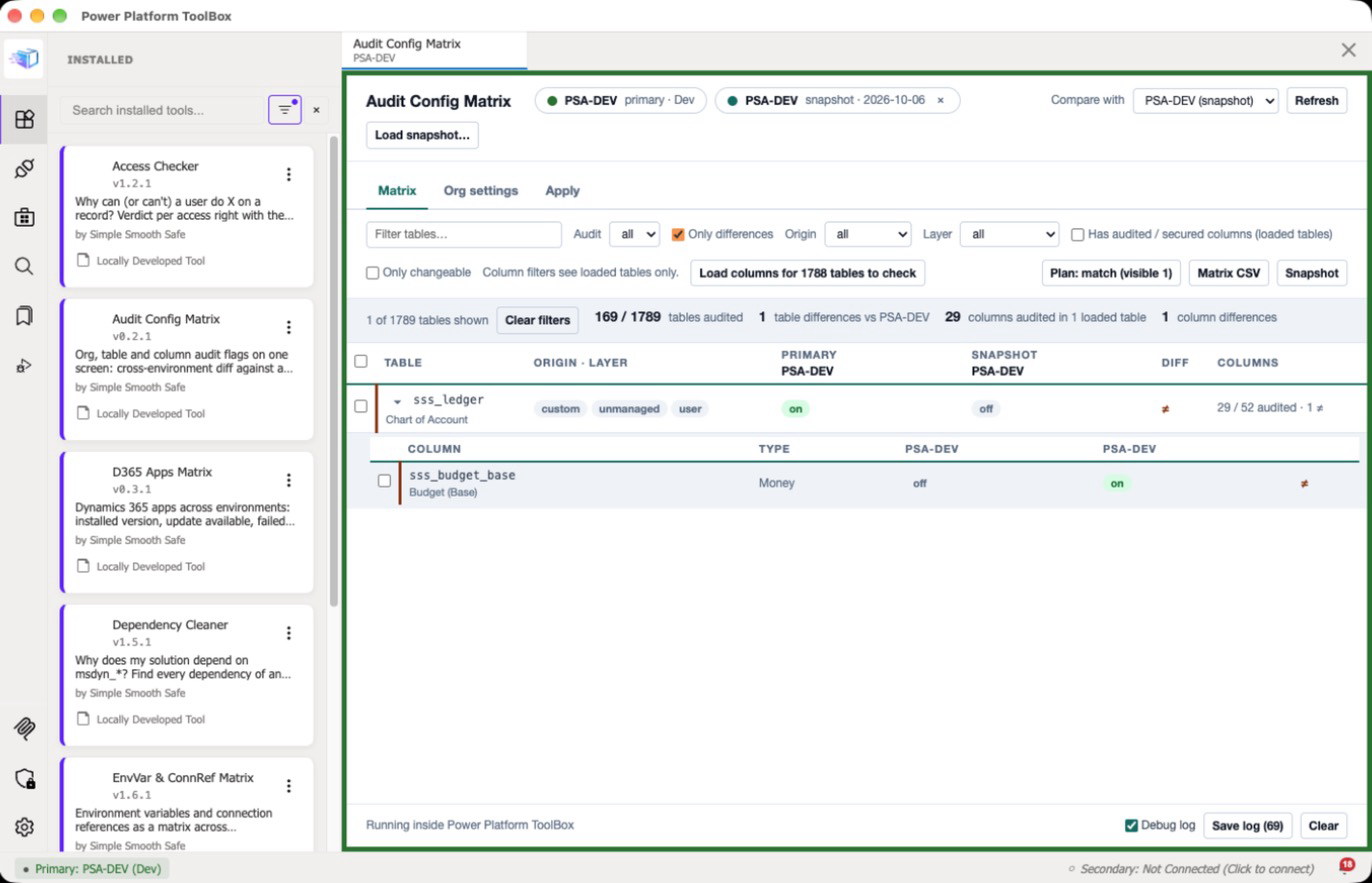Open the settings gear in the sidebar

24,827
